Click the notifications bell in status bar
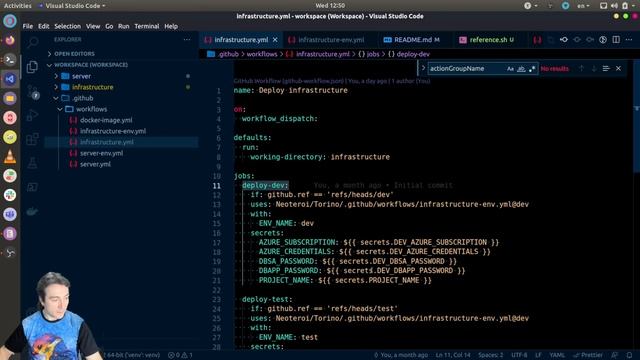Screen dimensions: 640x360 [629, 355]
